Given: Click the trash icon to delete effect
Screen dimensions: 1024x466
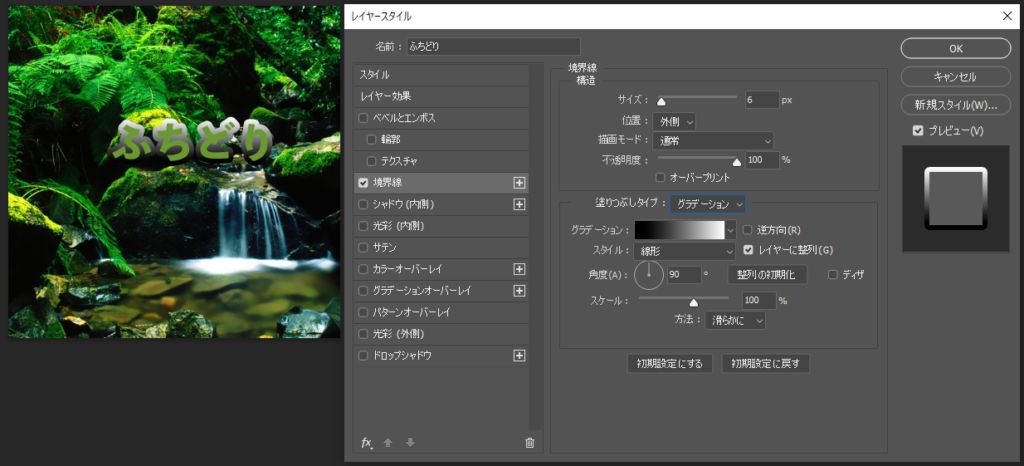Looking at the screenshot, I should pyautogui.click(x=530, y=442).
